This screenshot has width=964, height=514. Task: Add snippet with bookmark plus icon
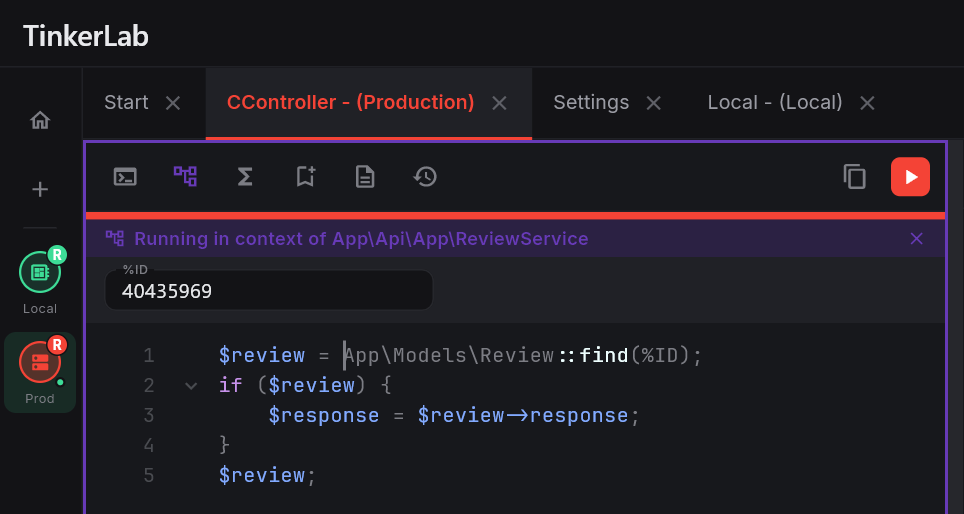tap(306, 176)
